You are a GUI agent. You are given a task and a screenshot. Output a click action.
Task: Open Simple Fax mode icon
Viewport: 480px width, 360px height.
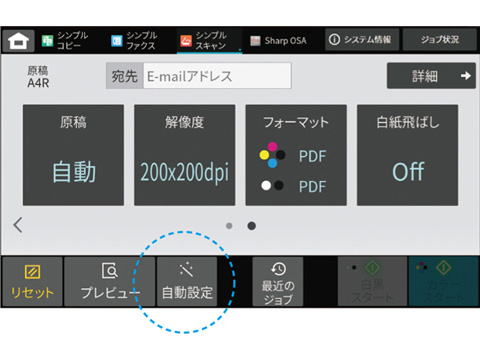click(x=117, y=41)
